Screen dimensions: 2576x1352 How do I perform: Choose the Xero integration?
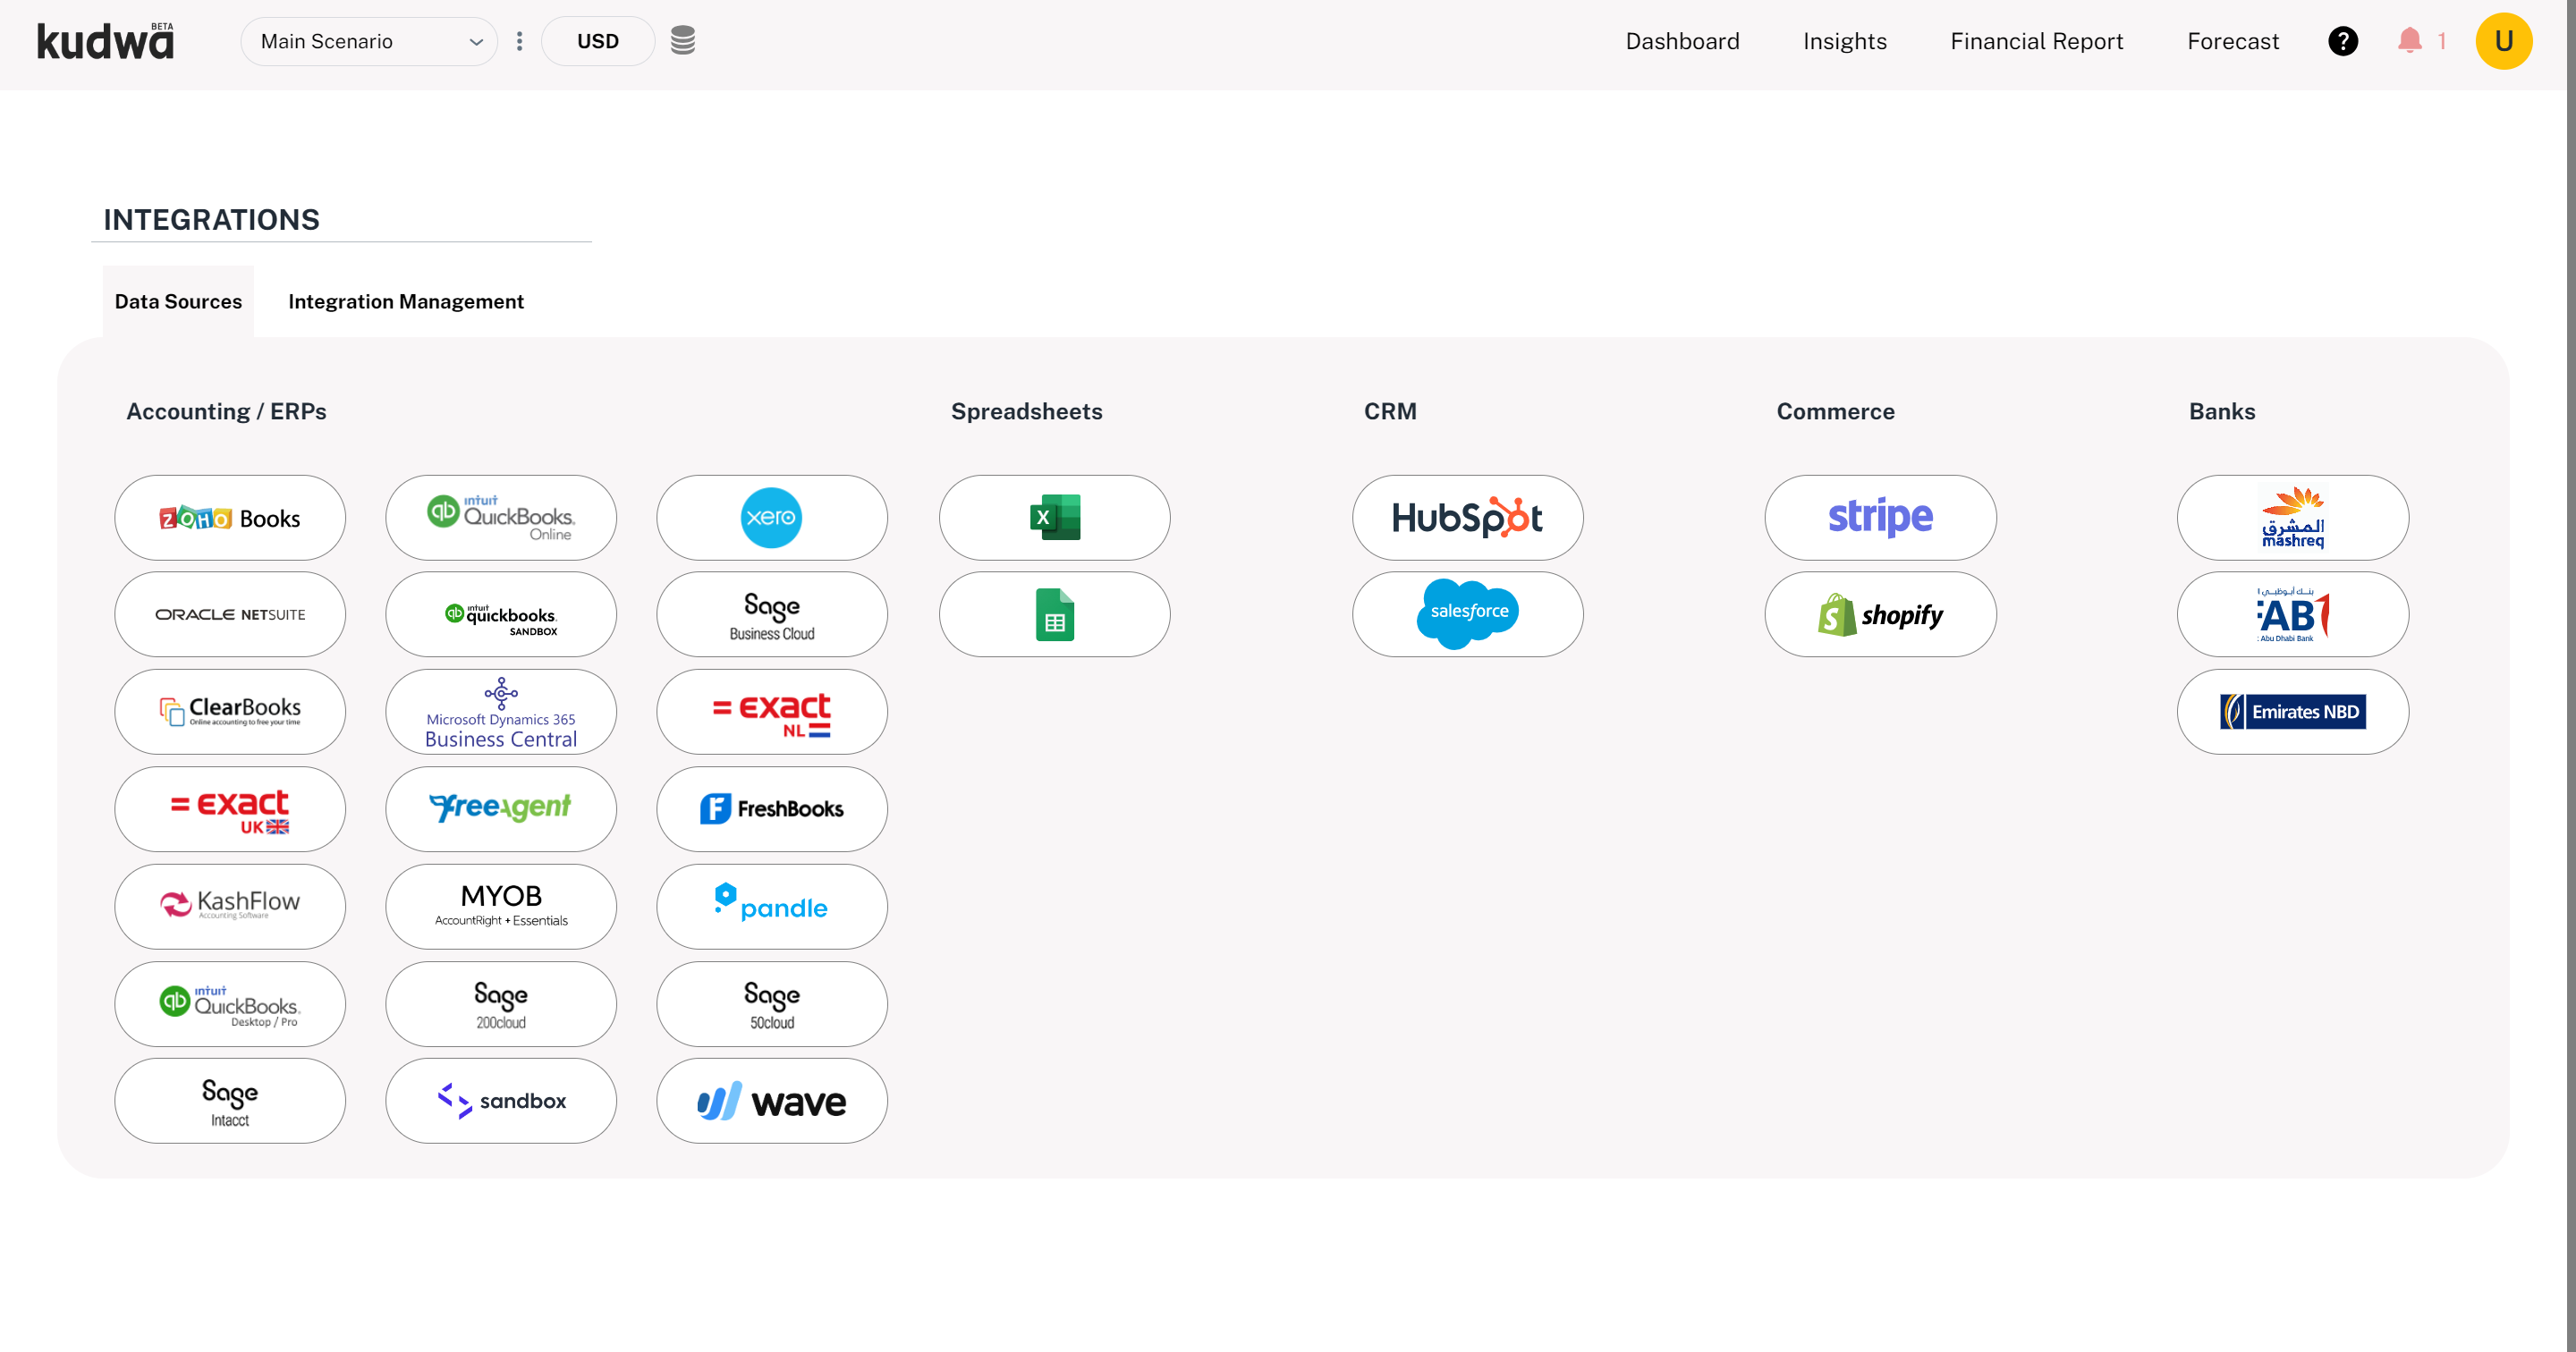[771, 517]
